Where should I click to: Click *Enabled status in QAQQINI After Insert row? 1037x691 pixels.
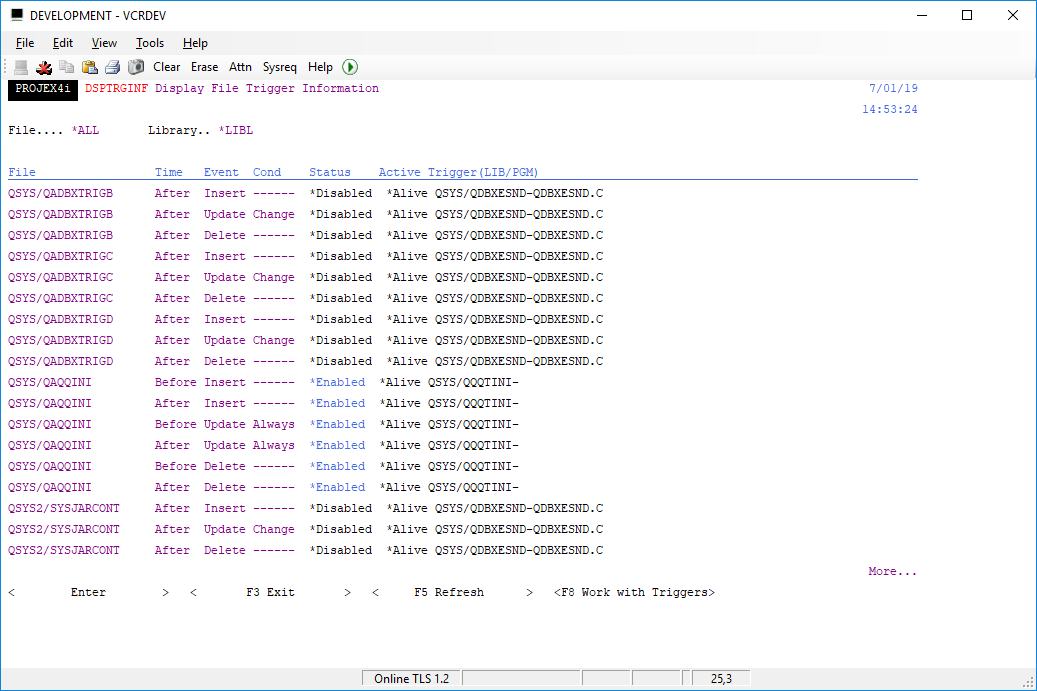click(x=337, y=403)
